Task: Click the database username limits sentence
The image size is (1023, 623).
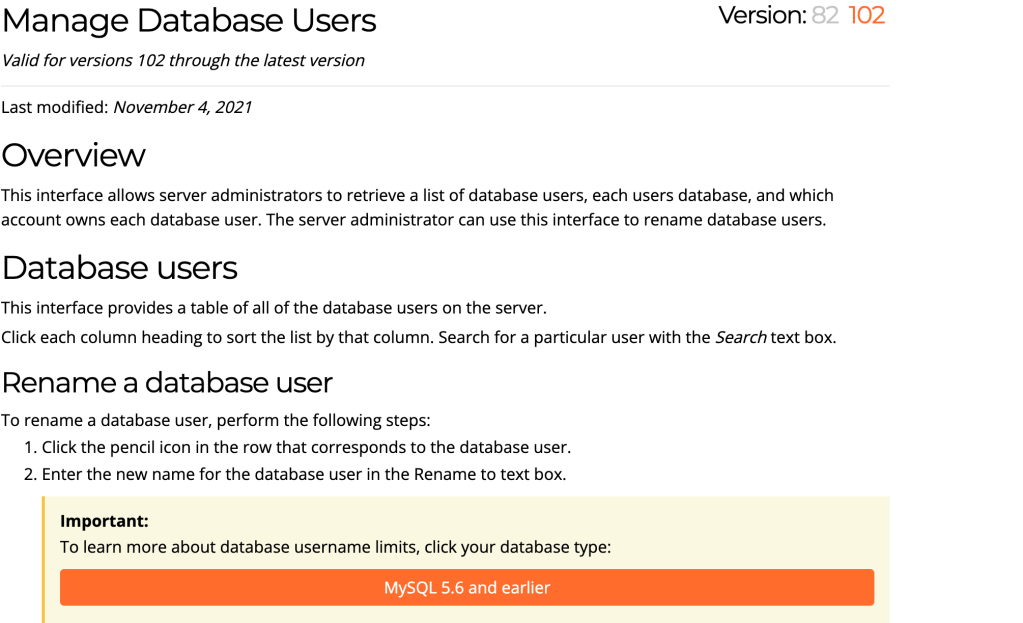Action: [x=335, y=547]
